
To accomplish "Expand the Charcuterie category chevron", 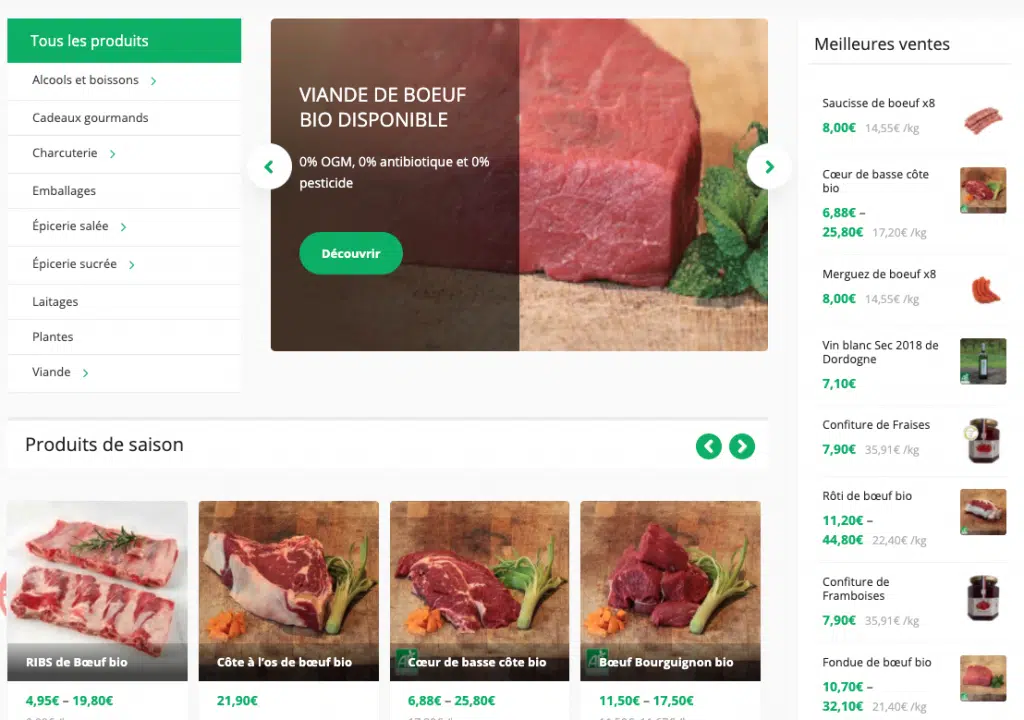I will click(113, 154).
